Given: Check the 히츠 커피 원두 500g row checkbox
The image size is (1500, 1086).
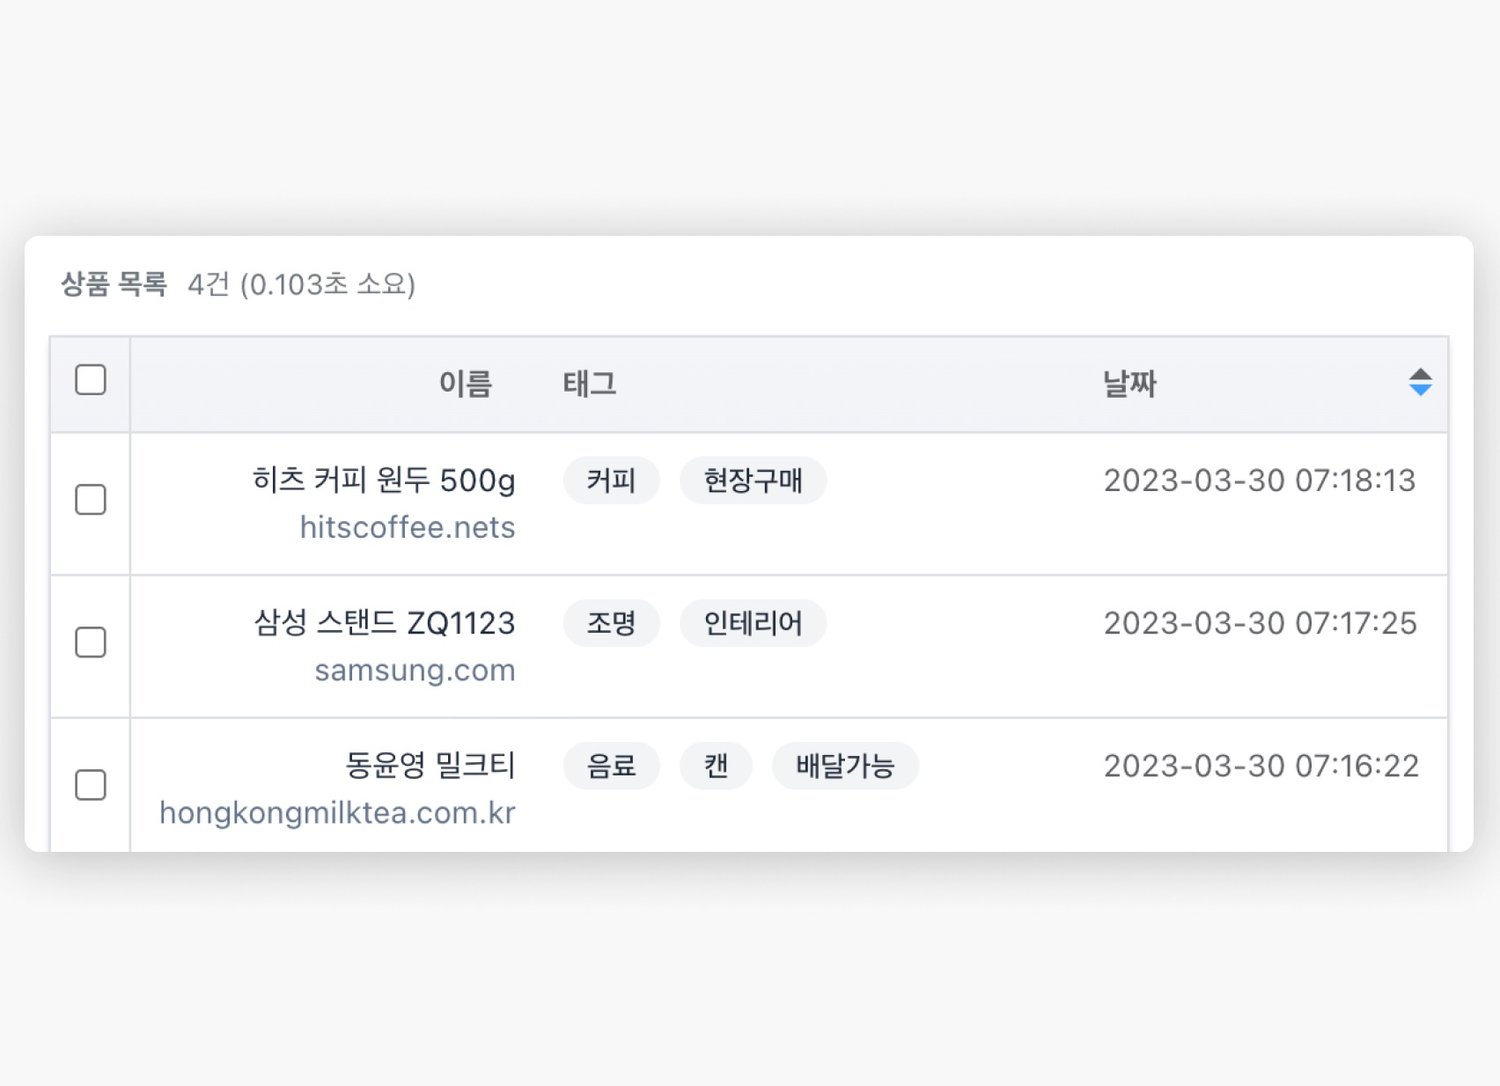Looking at the screenshot, I should [91, 499].
